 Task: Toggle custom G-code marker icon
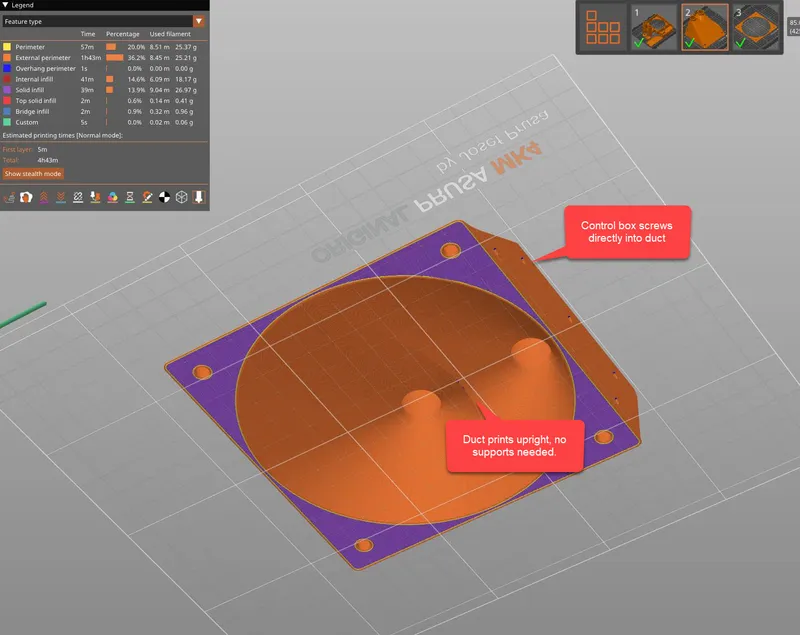point(147,197)
